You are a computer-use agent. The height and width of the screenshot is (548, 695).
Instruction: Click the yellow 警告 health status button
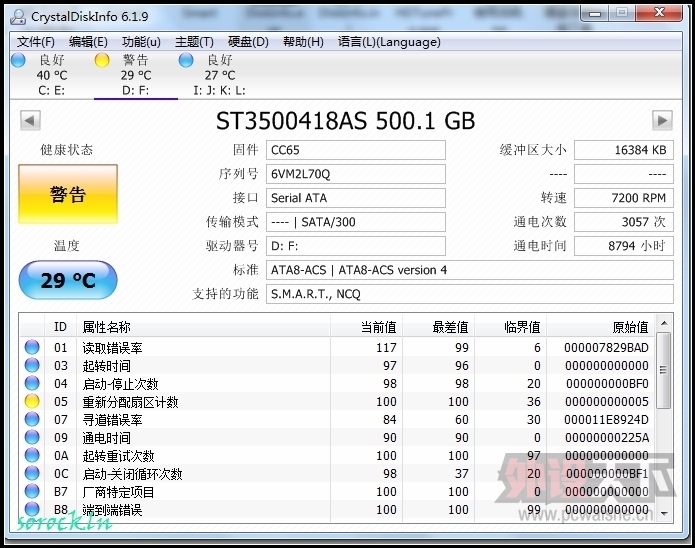pyautogui.click(x=68, y=194)
